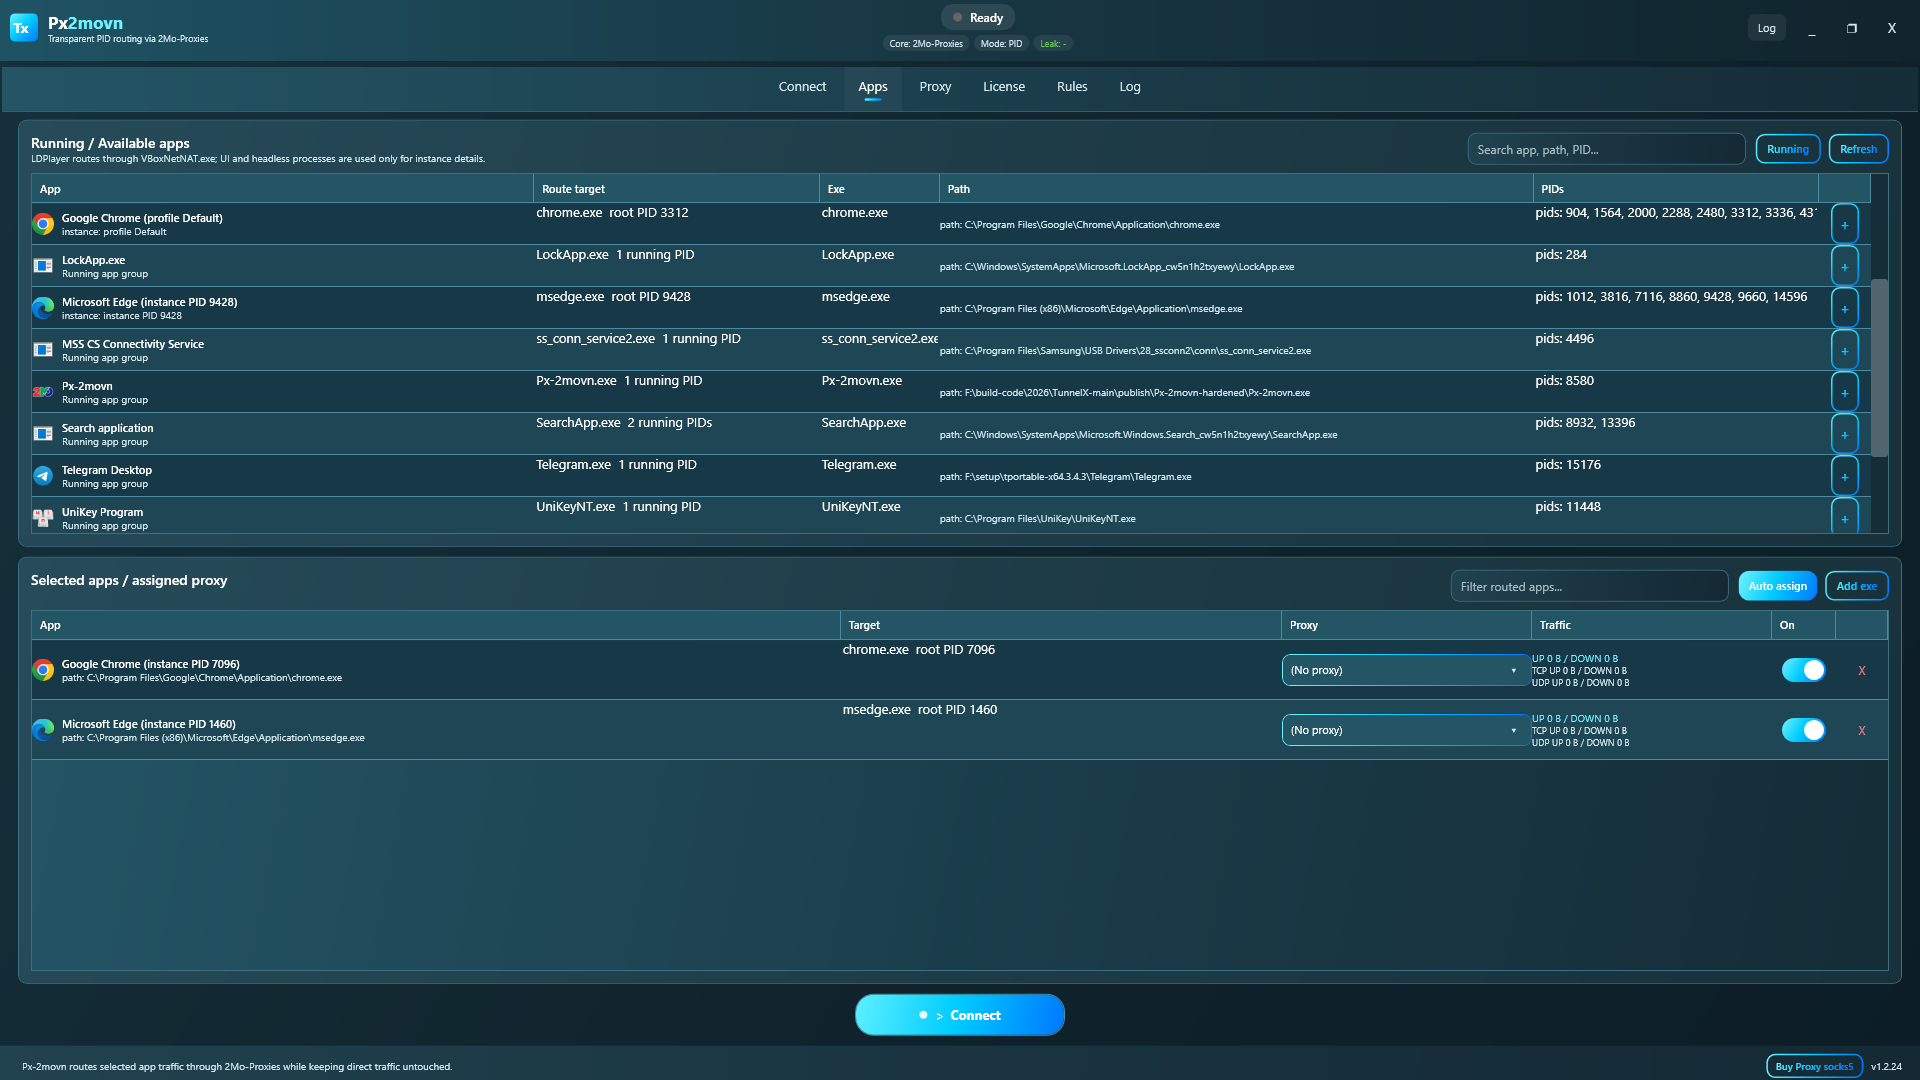Remove Google Chrome PID 7096 with red X
This screenshot has width=1920, height=1080.
coord(1862,671)
